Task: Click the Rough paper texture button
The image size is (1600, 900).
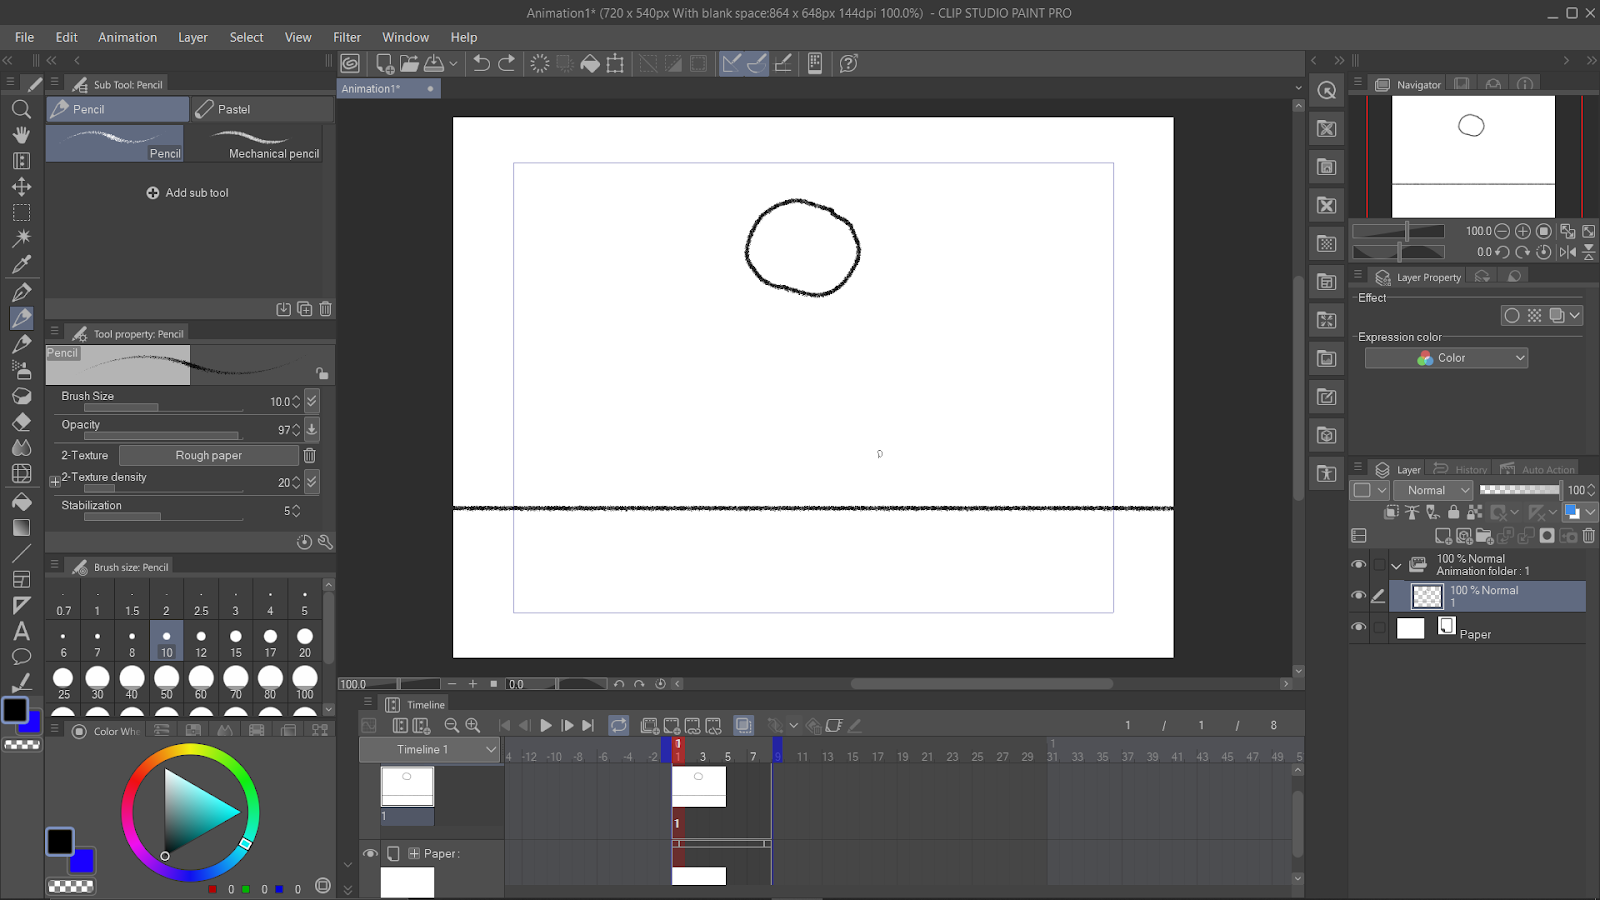Action: tap(209, 455)
